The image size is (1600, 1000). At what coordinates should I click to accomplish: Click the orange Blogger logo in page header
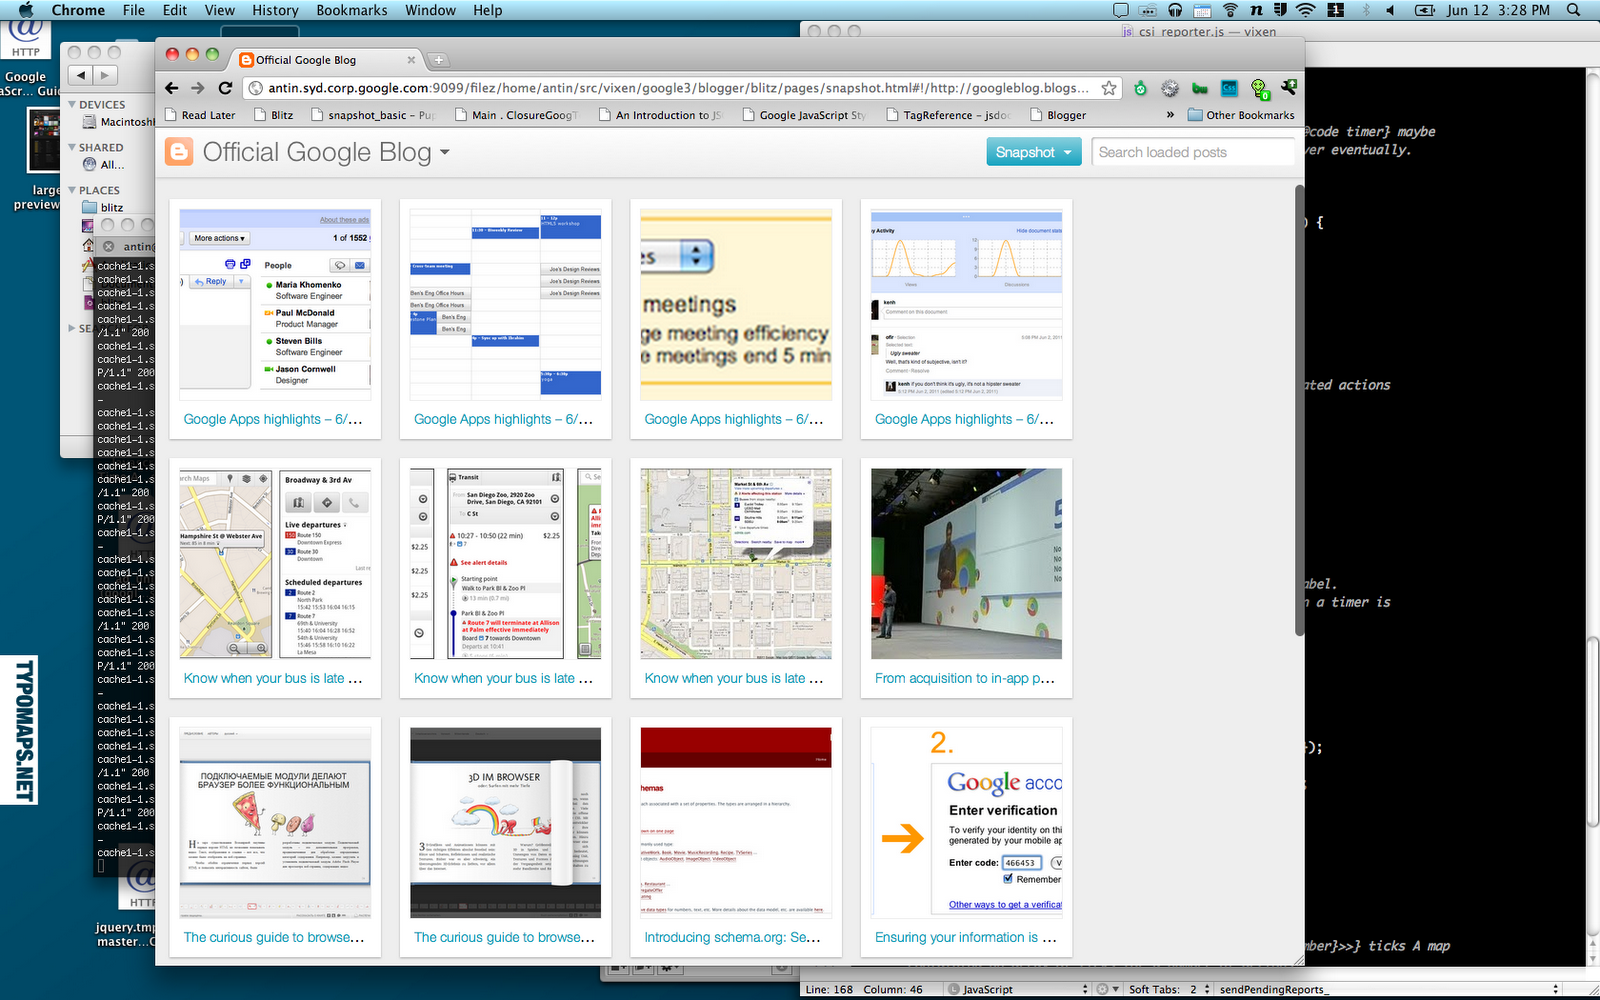pyautogui.click(x=179, y=152)
